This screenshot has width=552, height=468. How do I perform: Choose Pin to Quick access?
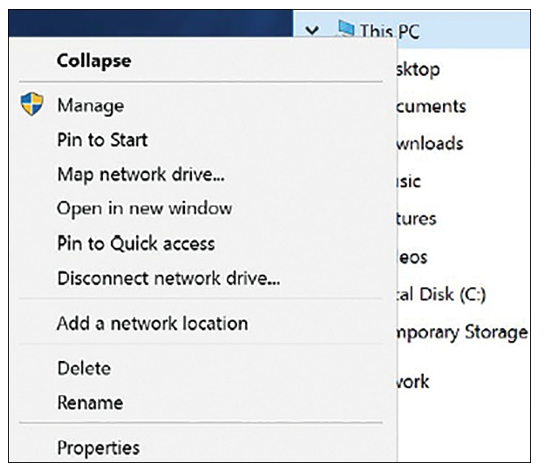point(136,243)
